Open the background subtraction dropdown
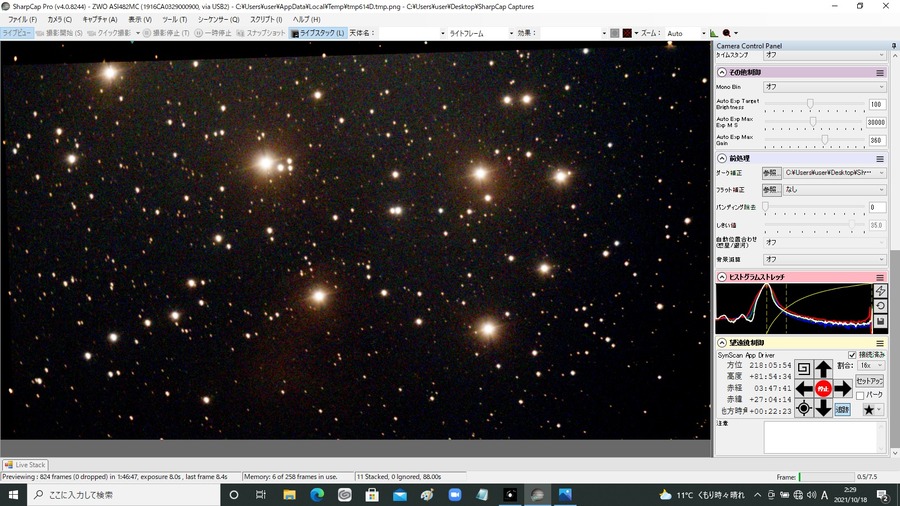The height and width of the screenshot is (506, 900). coord(824,259)
